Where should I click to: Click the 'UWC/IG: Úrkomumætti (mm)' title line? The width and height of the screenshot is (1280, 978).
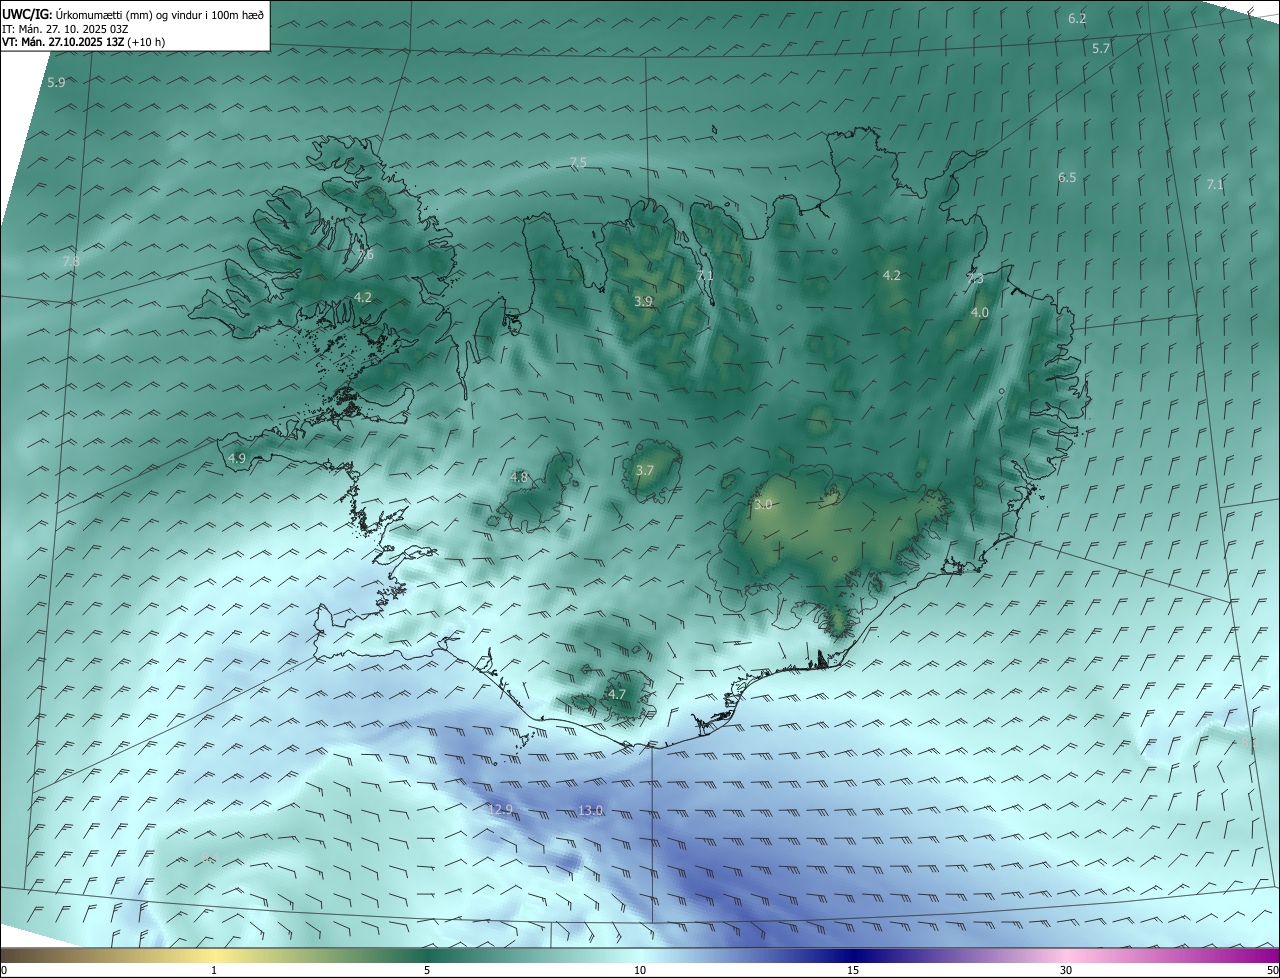[x=133, y=14]
